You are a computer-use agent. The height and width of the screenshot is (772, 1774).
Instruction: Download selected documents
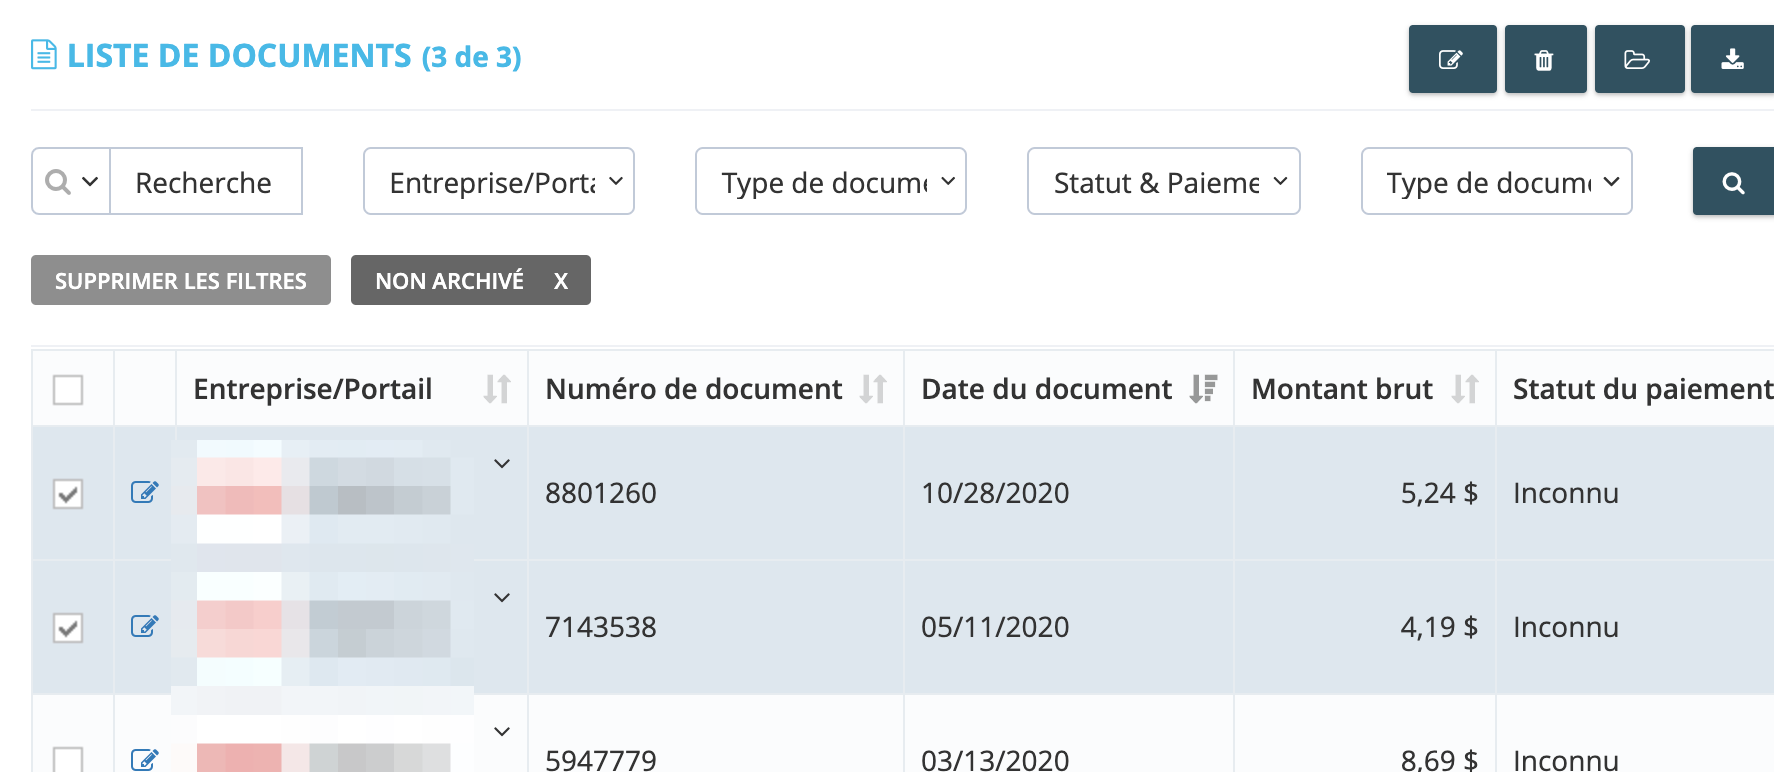1732,59
